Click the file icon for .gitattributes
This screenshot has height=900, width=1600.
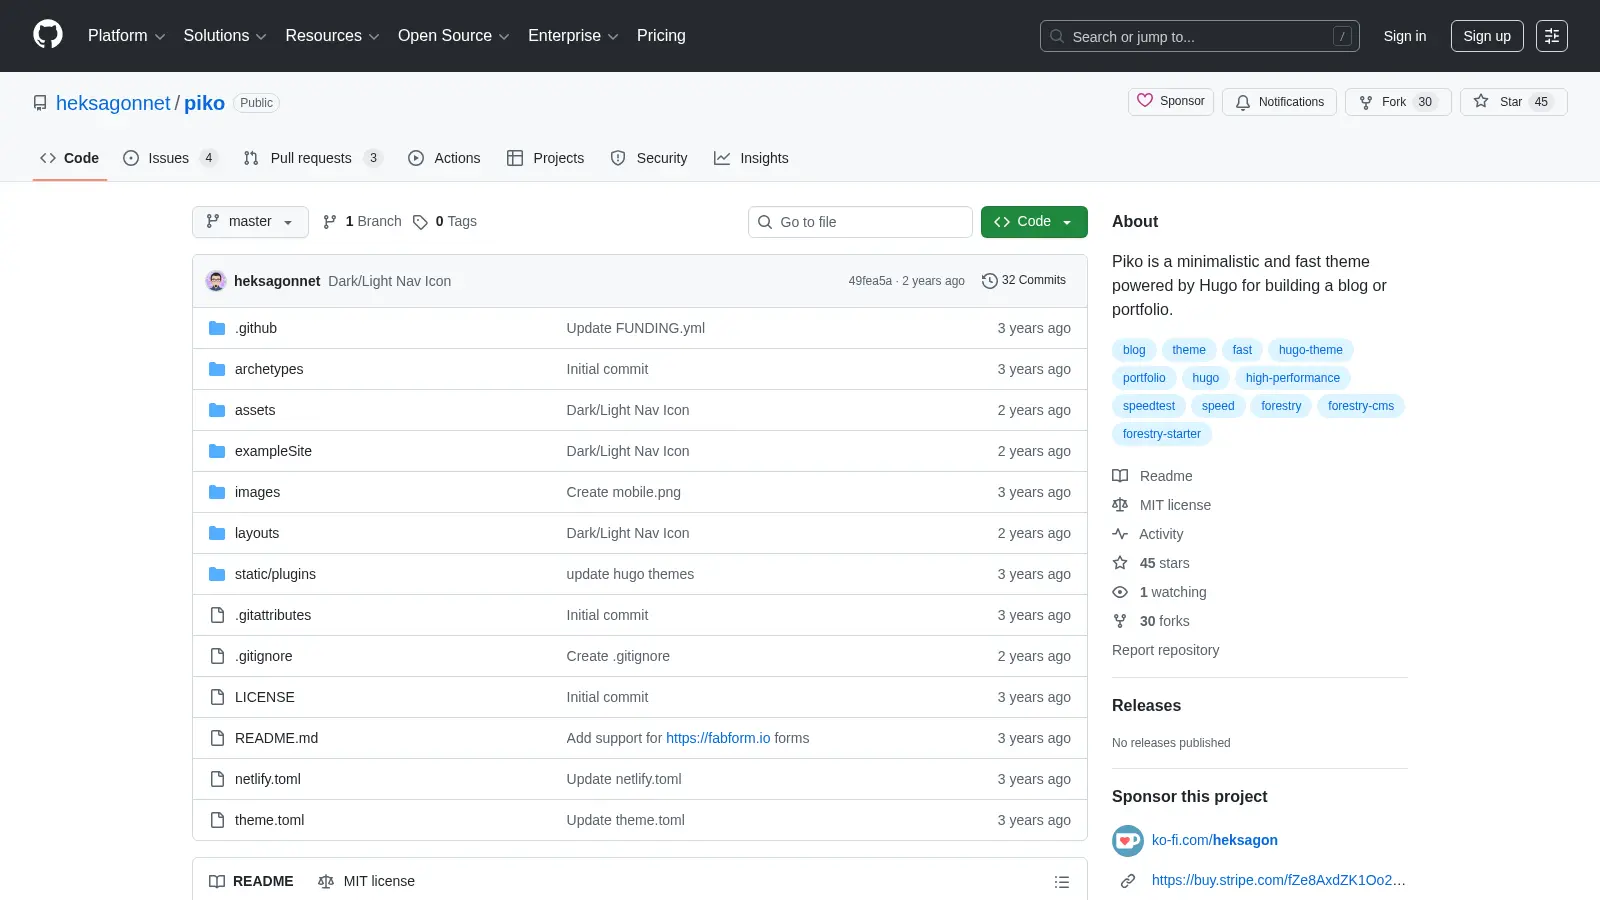point(217,615)
